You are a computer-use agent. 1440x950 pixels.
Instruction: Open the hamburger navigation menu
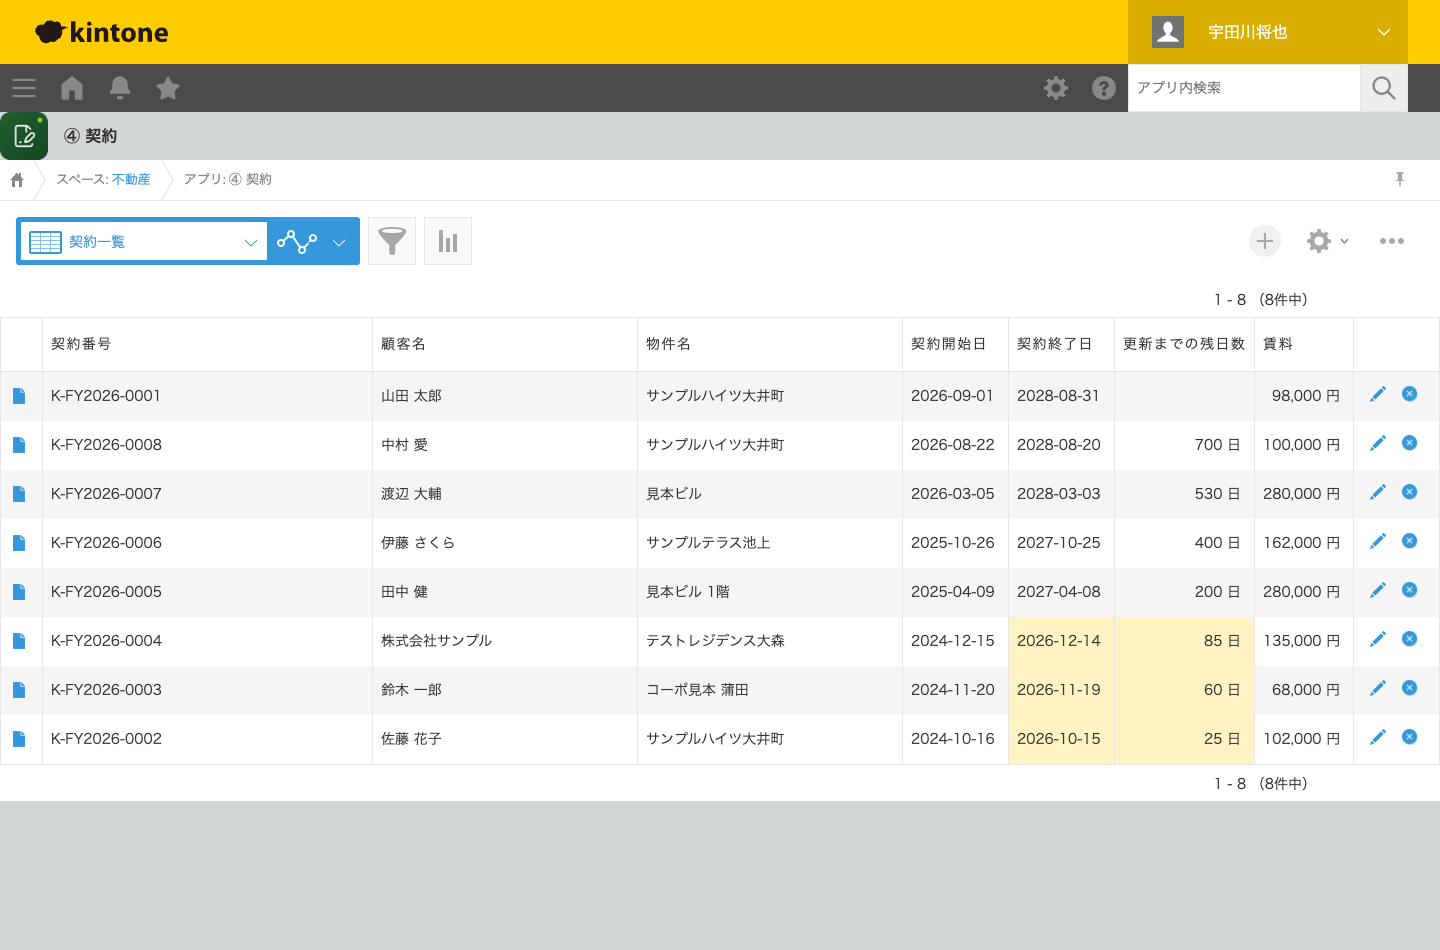tap(24, 88)
